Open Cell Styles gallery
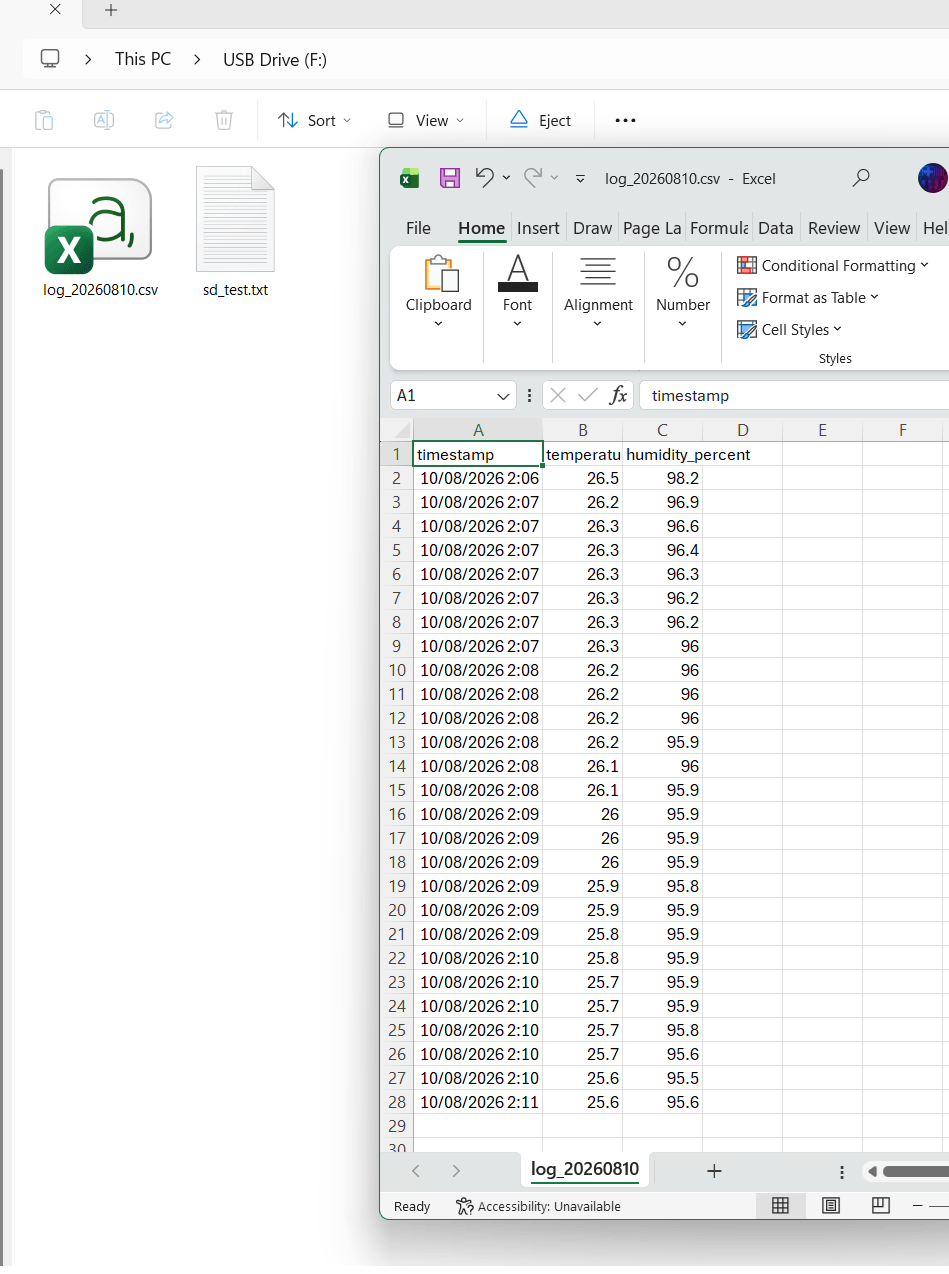Screen dimensions: 949x1274 790,329
